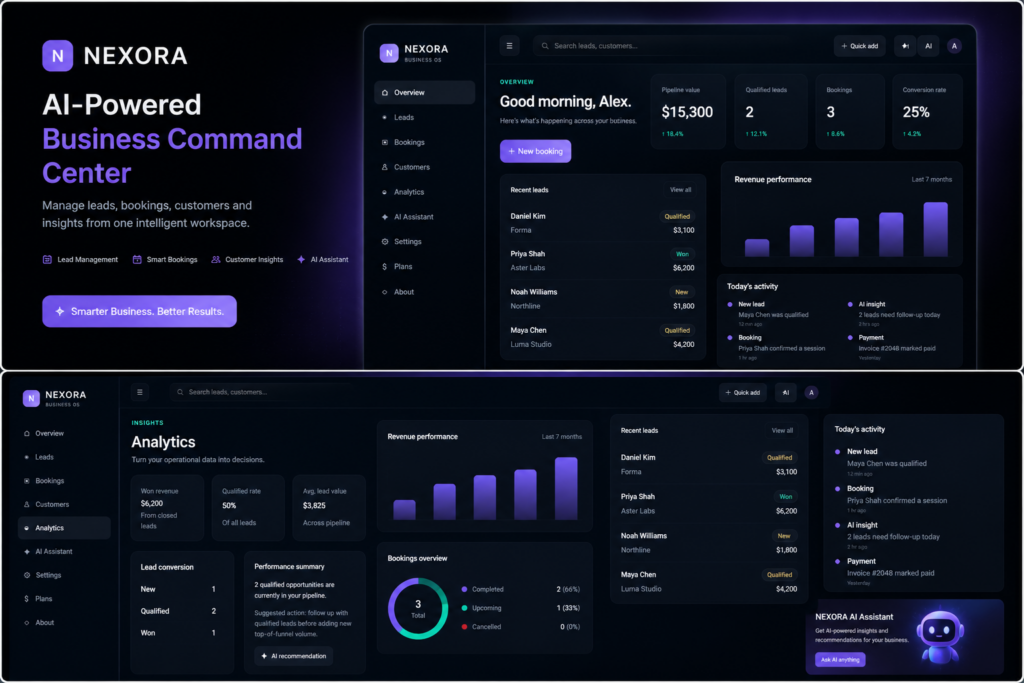Image resolution: width=1024 pixels, height=683 pixels.
Task: Click the AI Assistant sparkle icon in hero
Action: pos(301,259)
